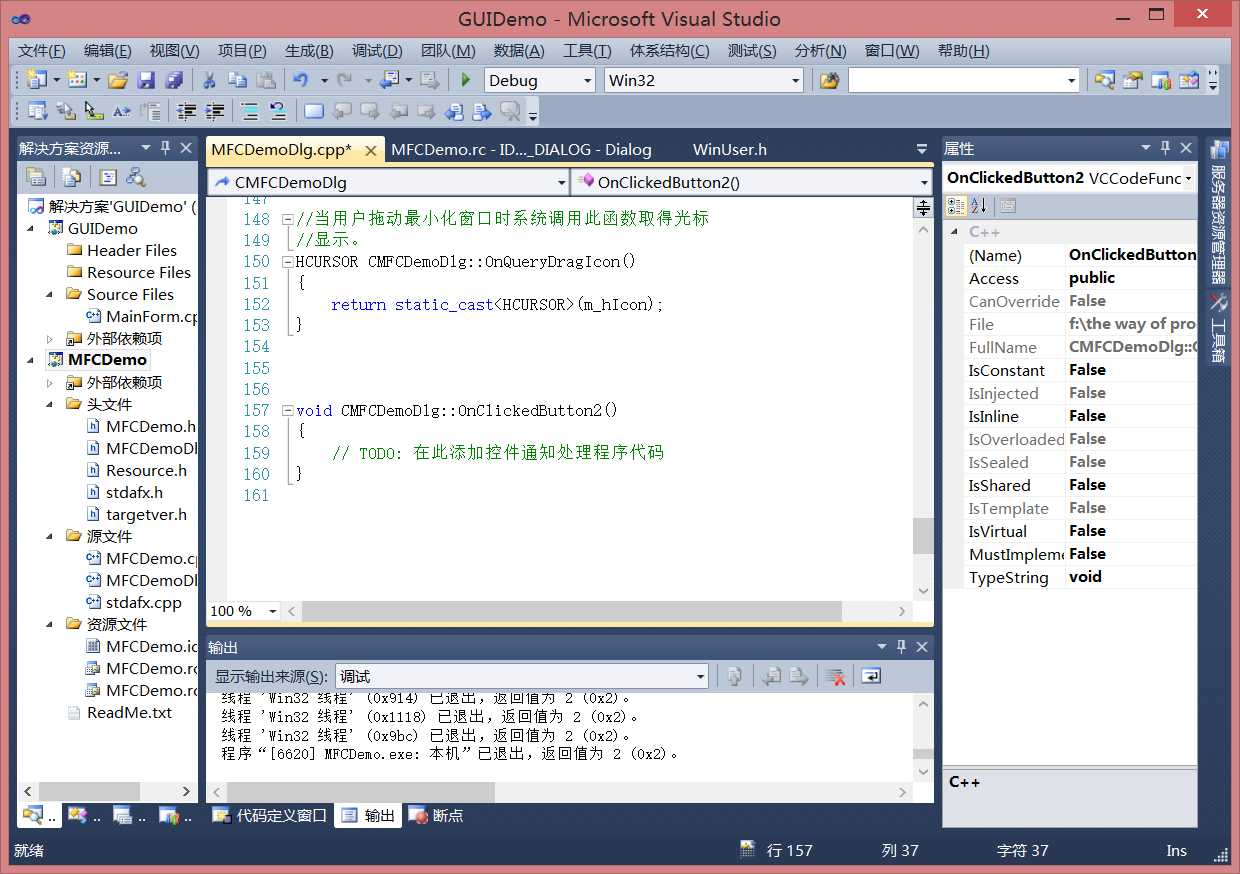Toggle Show All Files in Solution Explorer
The image size is (1240, 874).
click(x=71, y=178)
